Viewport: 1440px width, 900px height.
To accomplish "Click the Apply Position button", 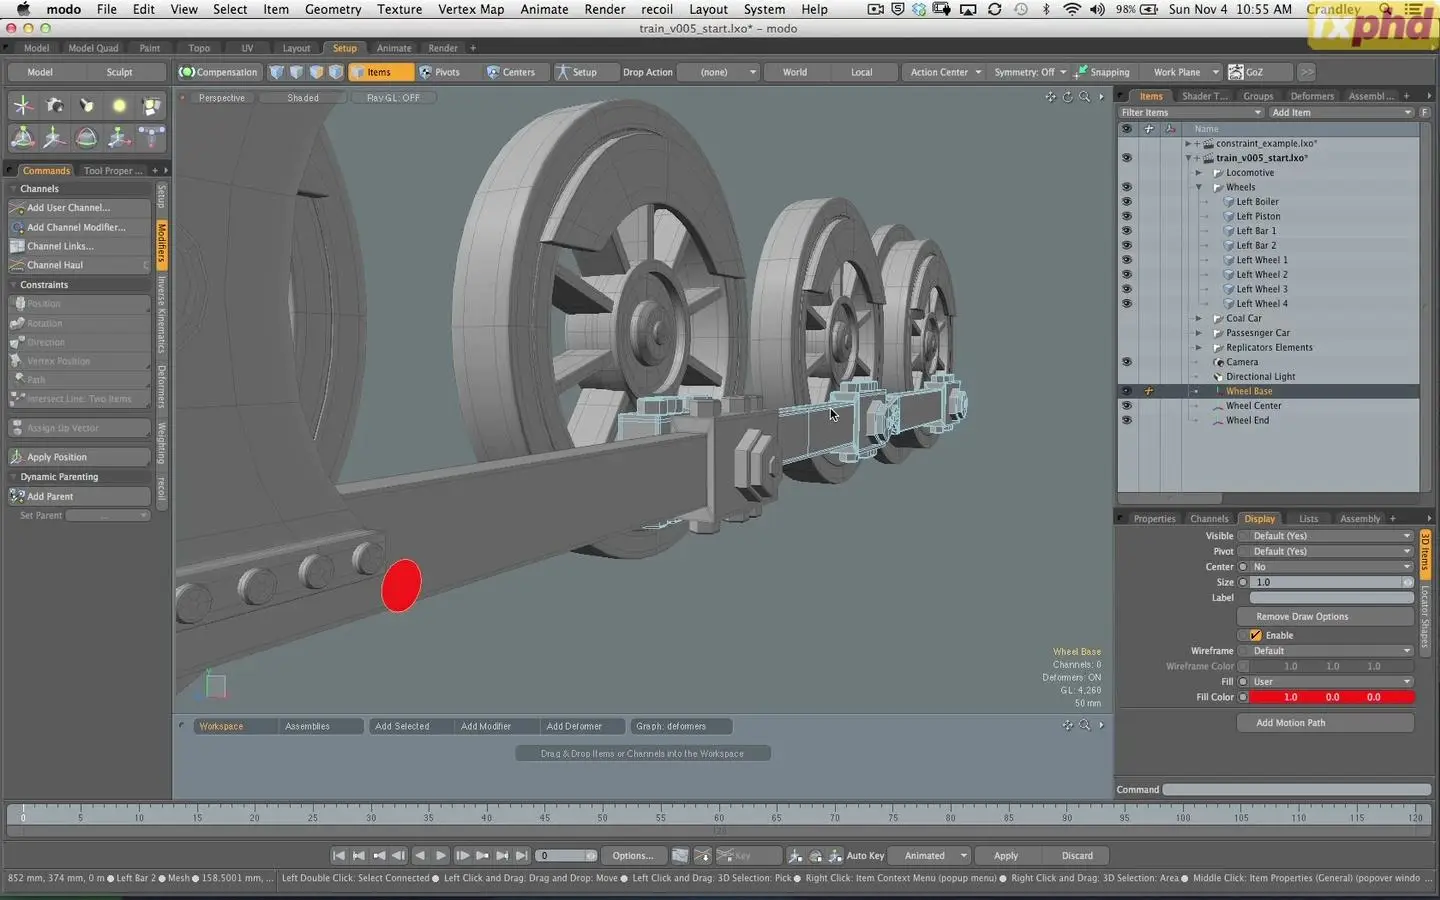I will [x=79, y=457].
